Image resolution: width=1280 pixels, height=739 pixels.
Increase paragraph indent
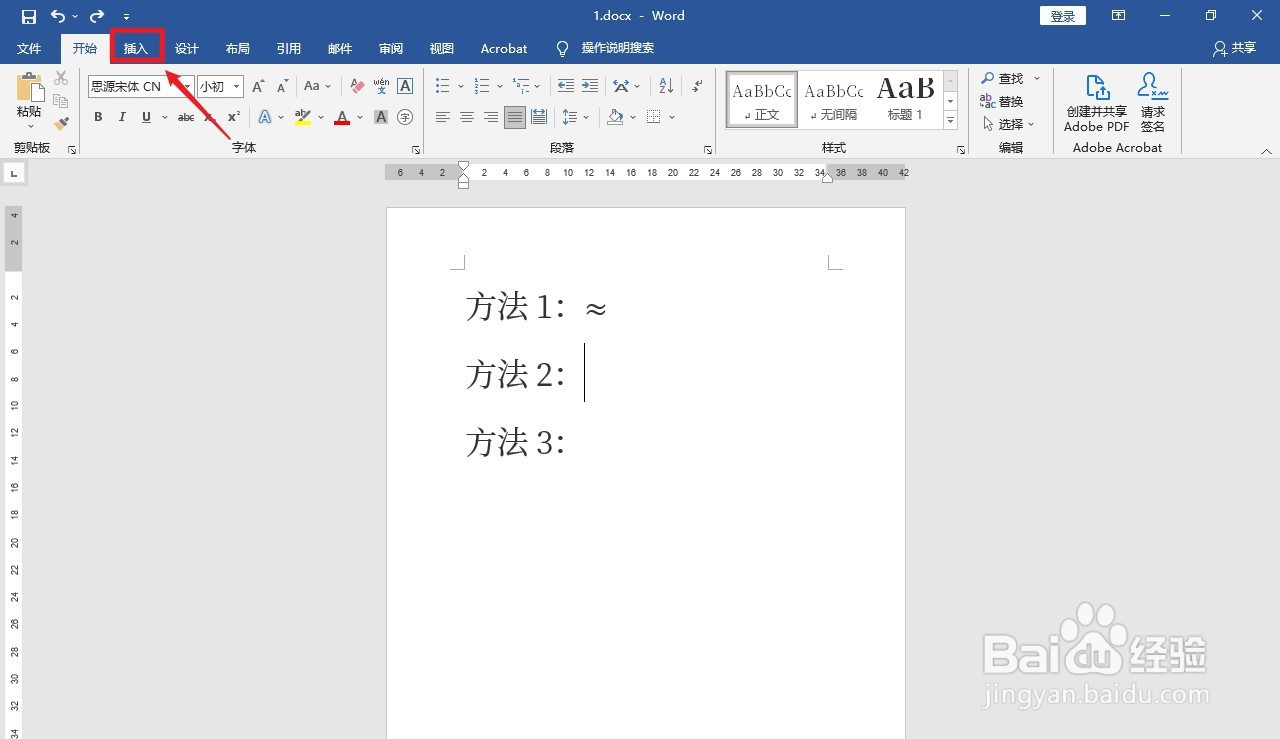pos(590,86)
